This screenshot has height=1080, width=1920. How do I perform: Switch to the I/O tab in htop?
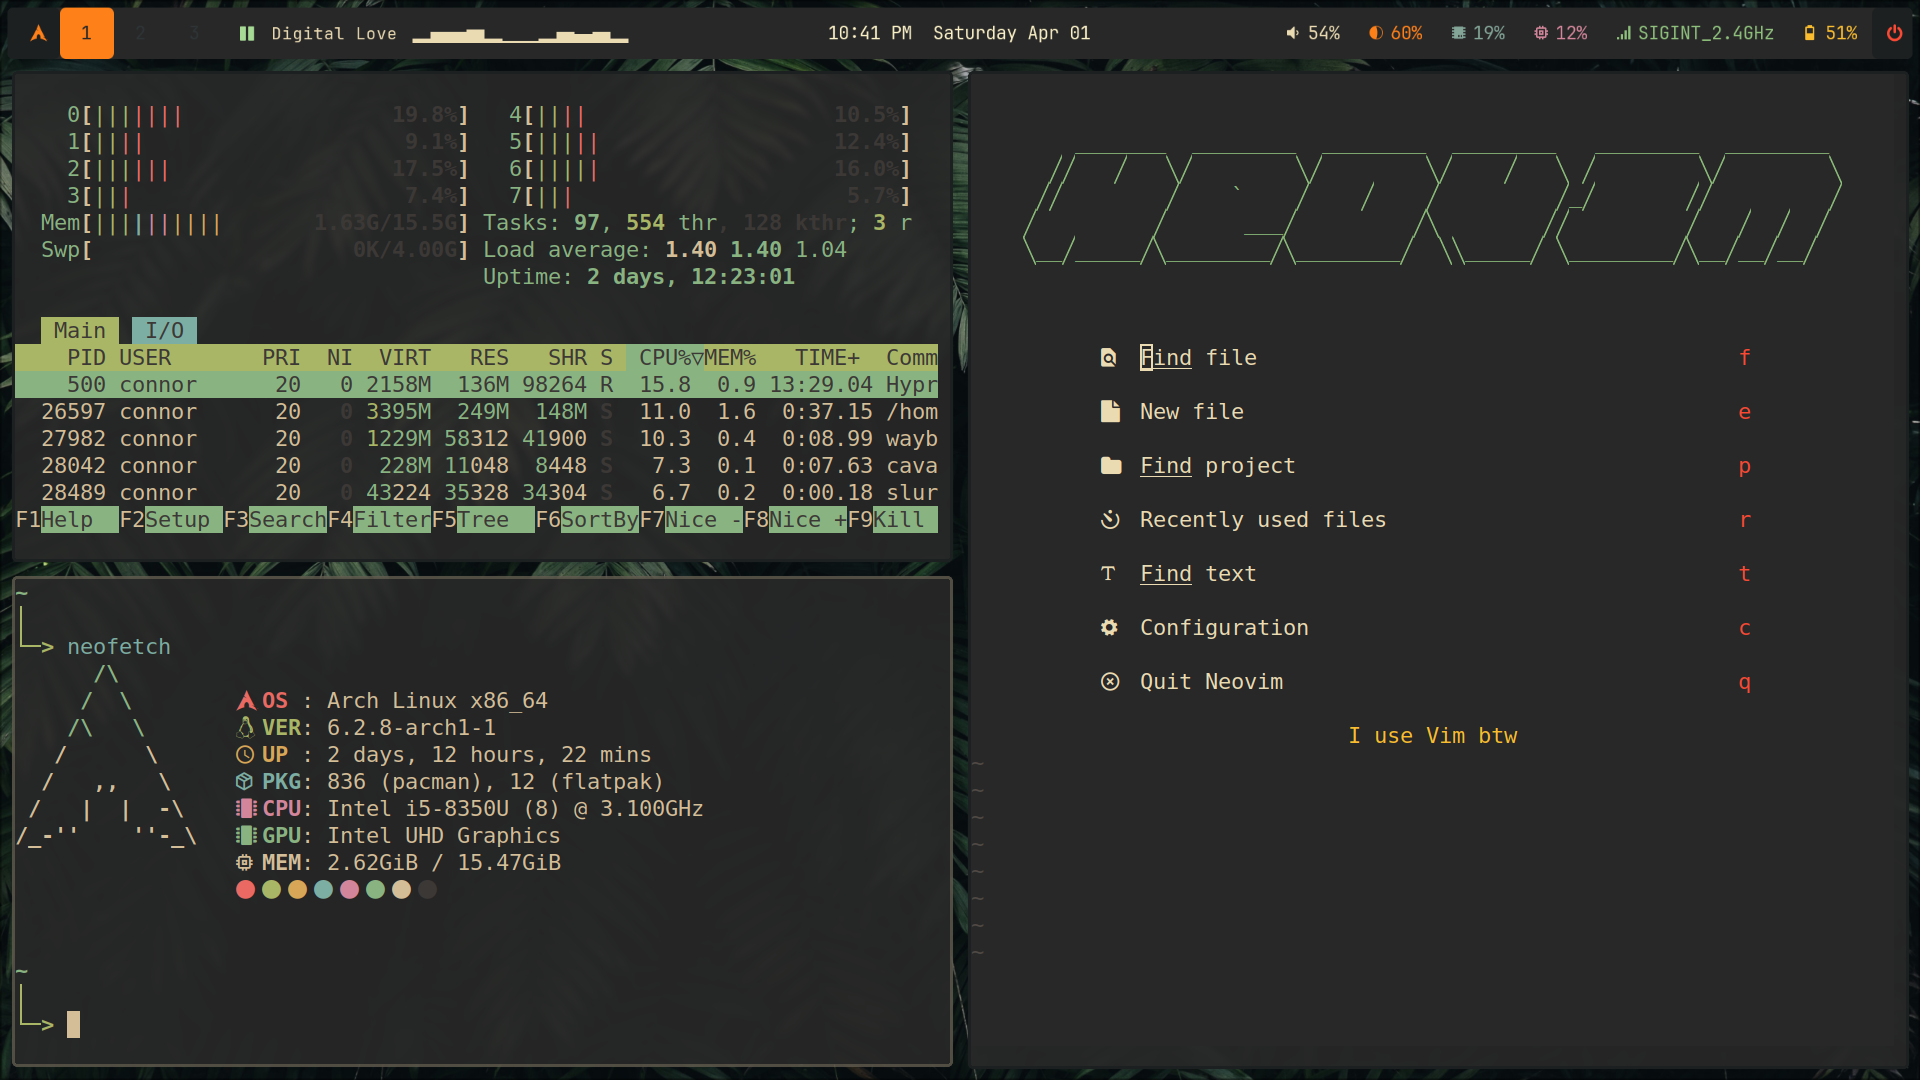point(163,330)
